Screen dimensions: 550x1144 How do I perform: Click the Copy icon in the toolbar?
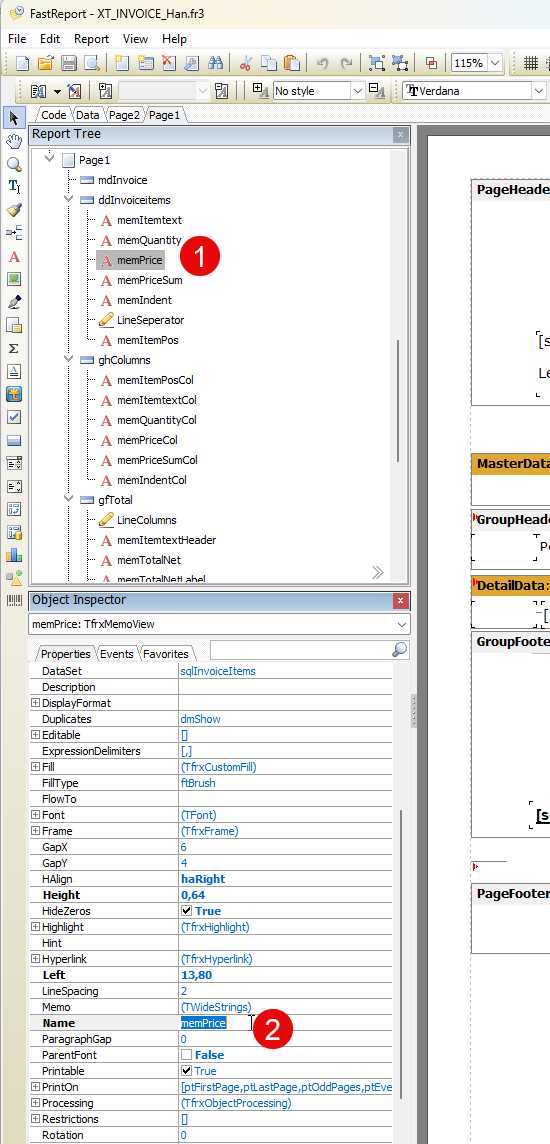coord(269,63)
